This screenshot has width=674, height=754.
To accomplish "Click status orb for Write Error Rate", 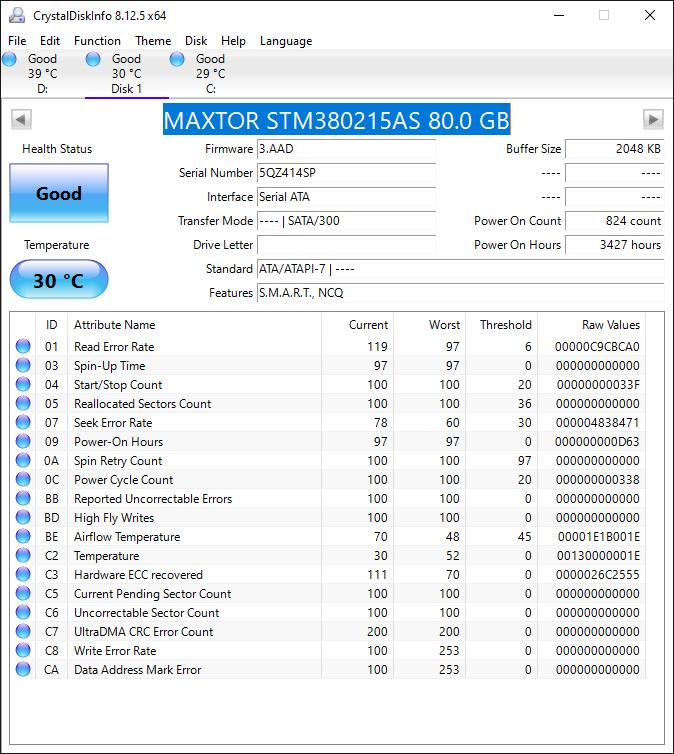I will (23, 650).
